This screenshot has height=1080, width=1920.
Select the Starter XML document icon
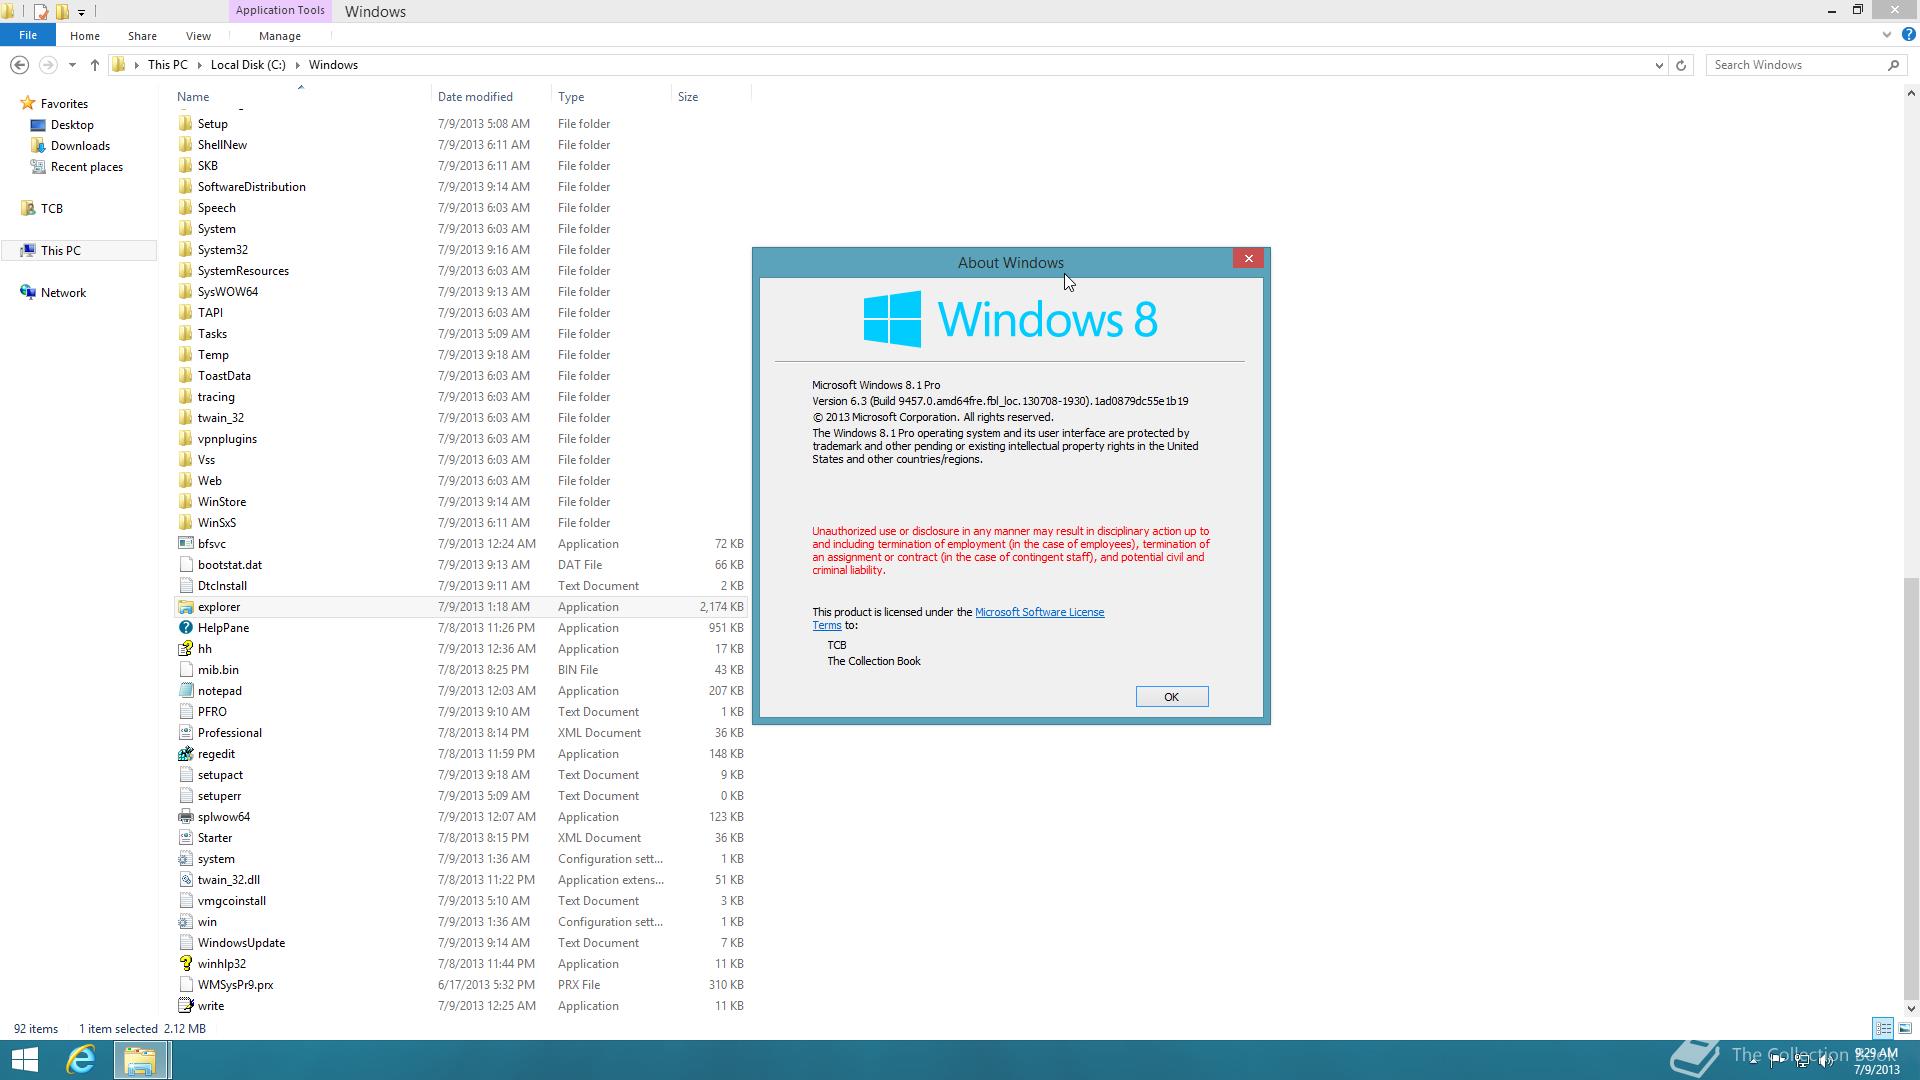pyautogui.click(x=185, y=838)
